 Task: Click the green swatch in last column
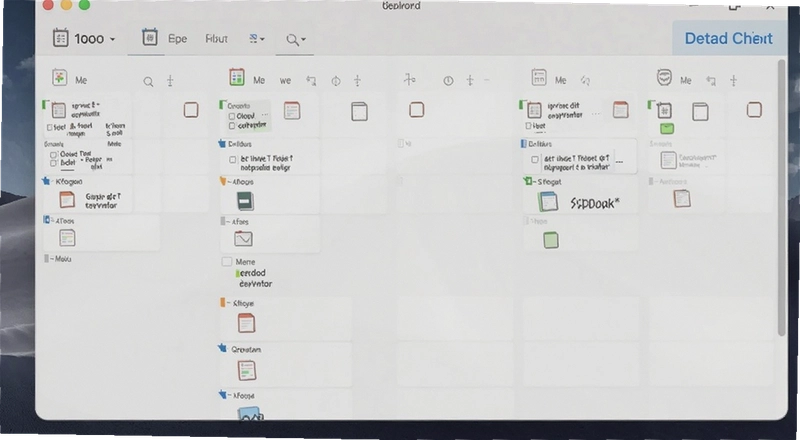[x=666, y=129]
